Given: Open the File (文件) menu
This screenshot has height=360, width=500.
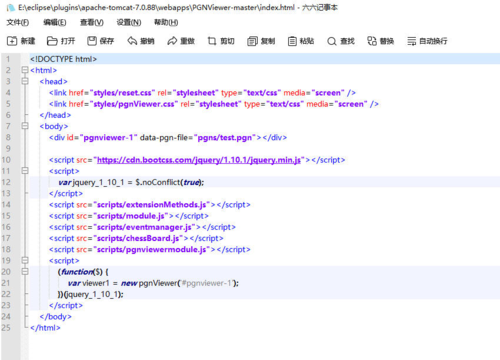Looking at the screenshot, I should click(18, 22).
